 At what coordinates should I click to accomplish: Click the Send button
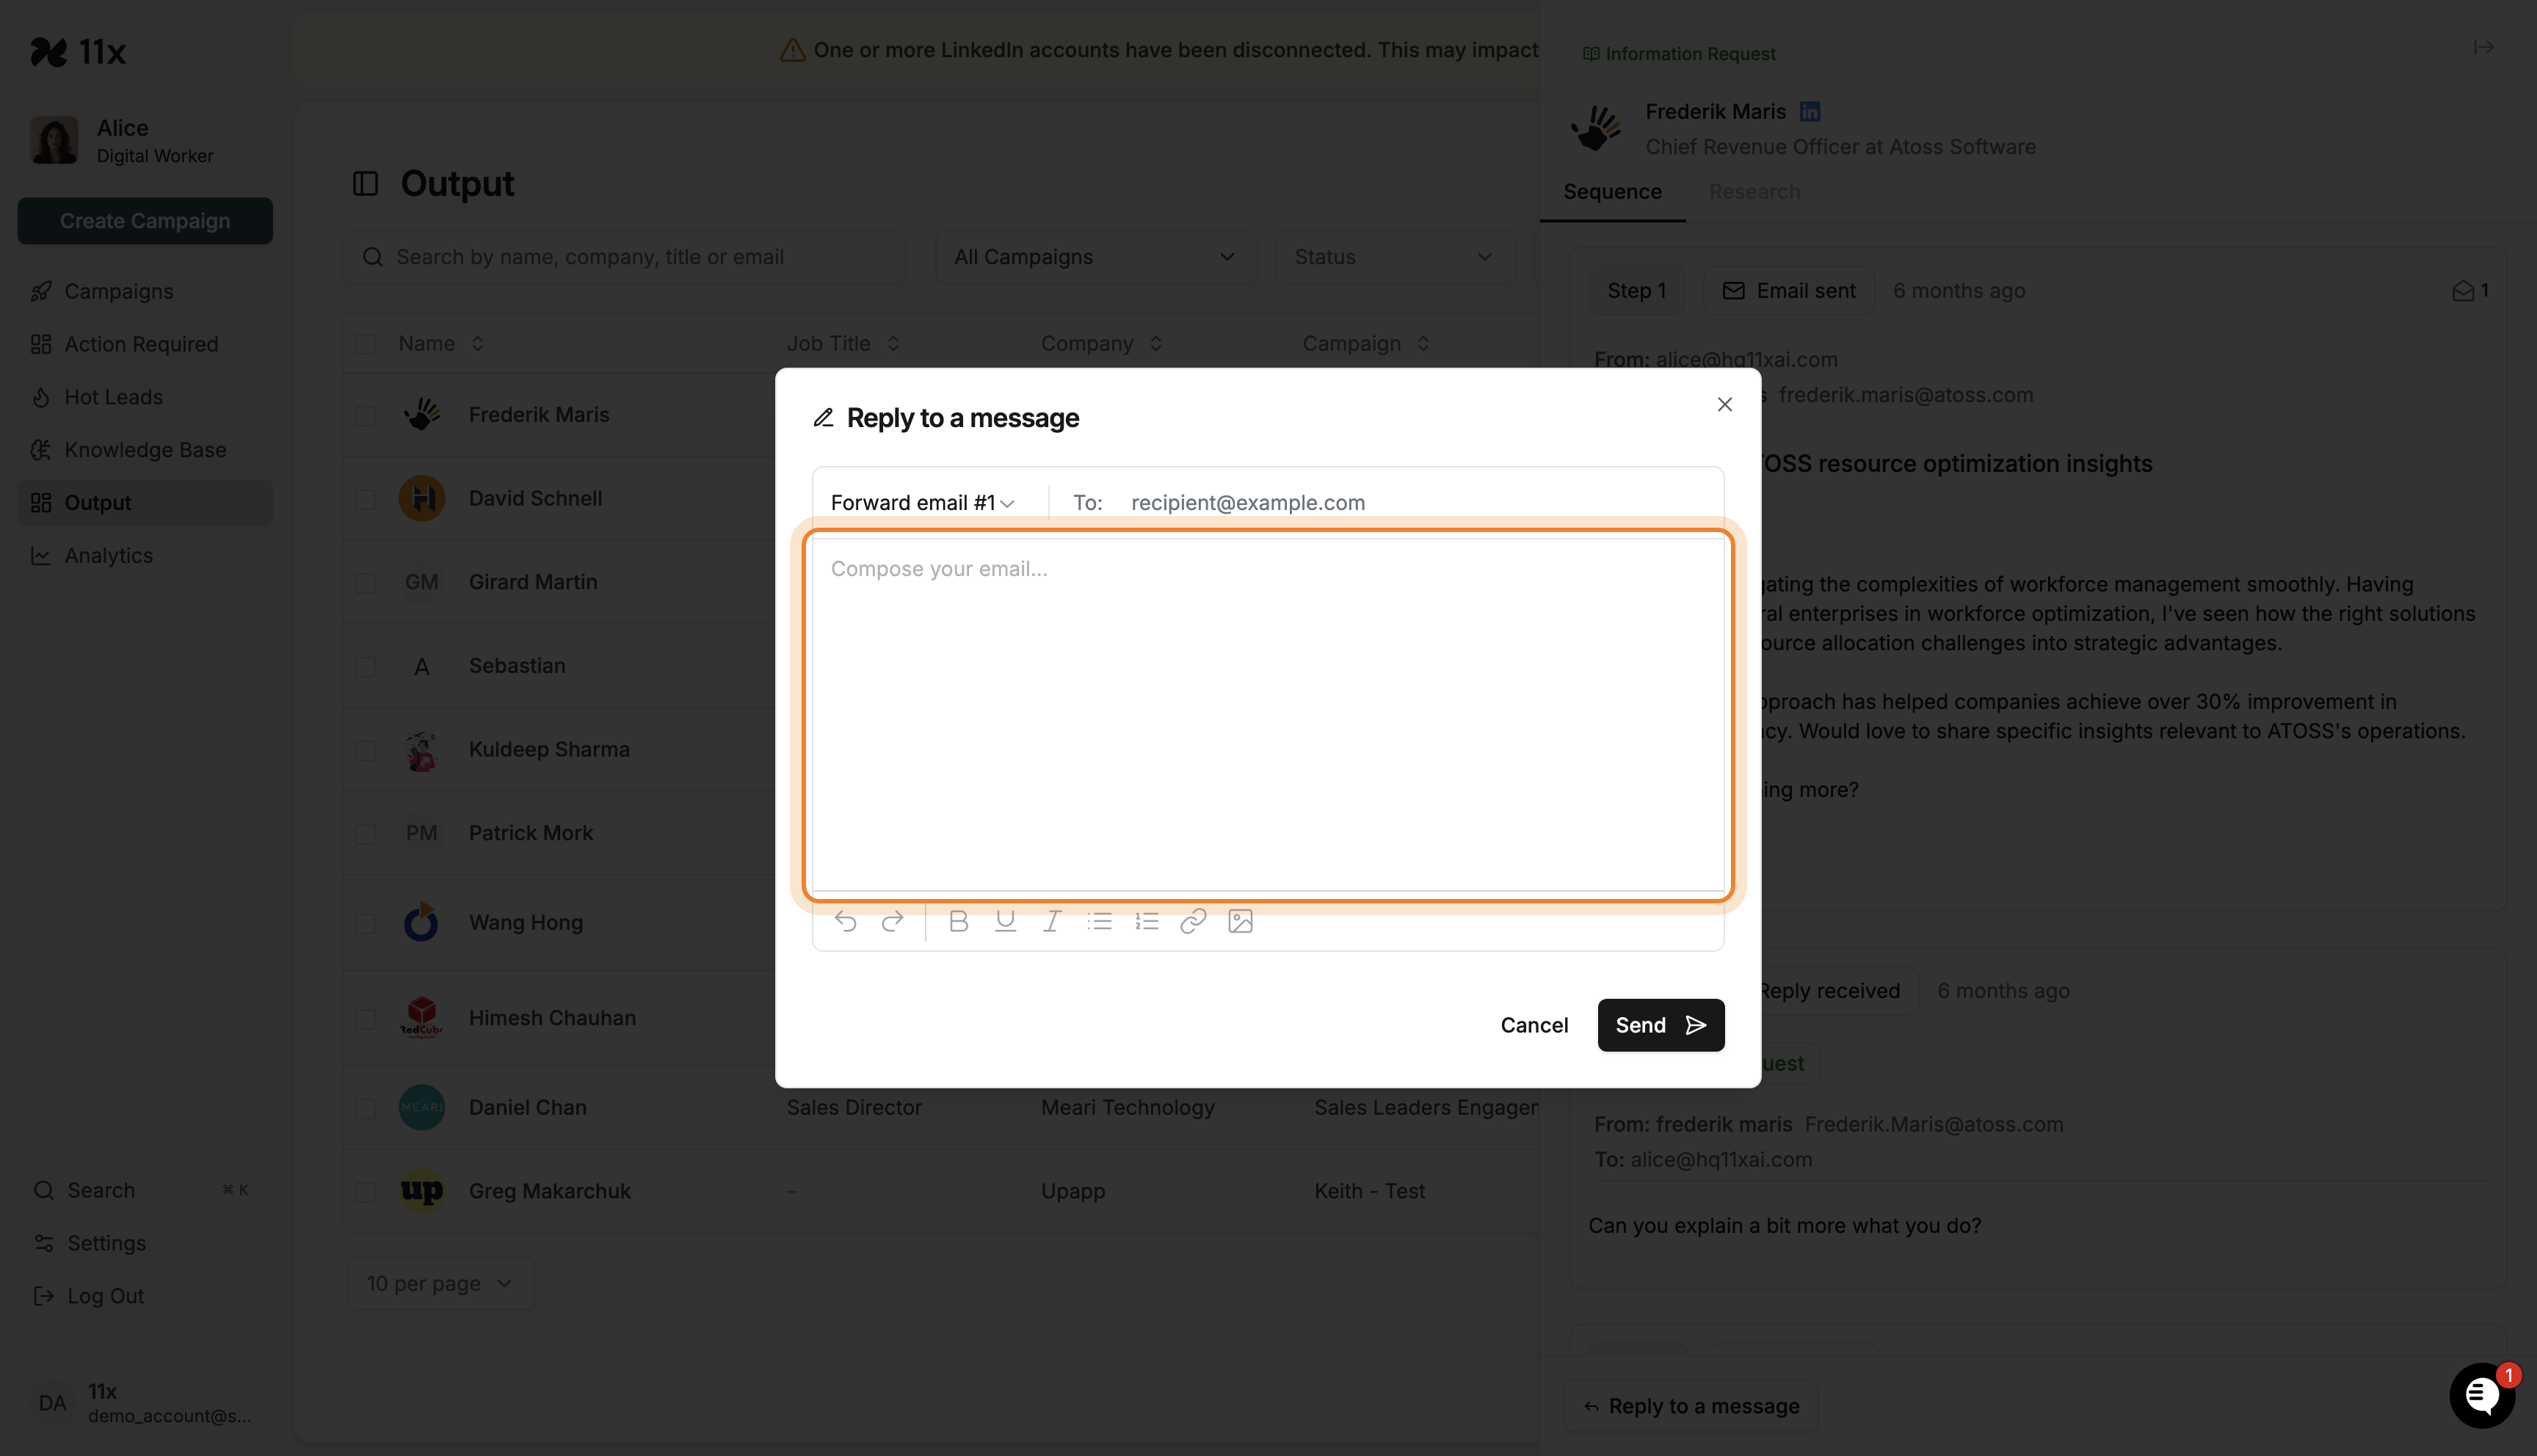pyautogui.click(x=1659, y=1025)
